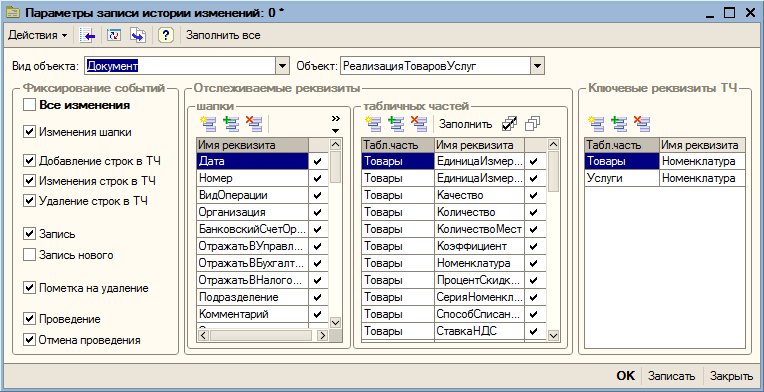Uncheck the Запись checkbox
Screen dimensions: 764x392
point(30,234)
